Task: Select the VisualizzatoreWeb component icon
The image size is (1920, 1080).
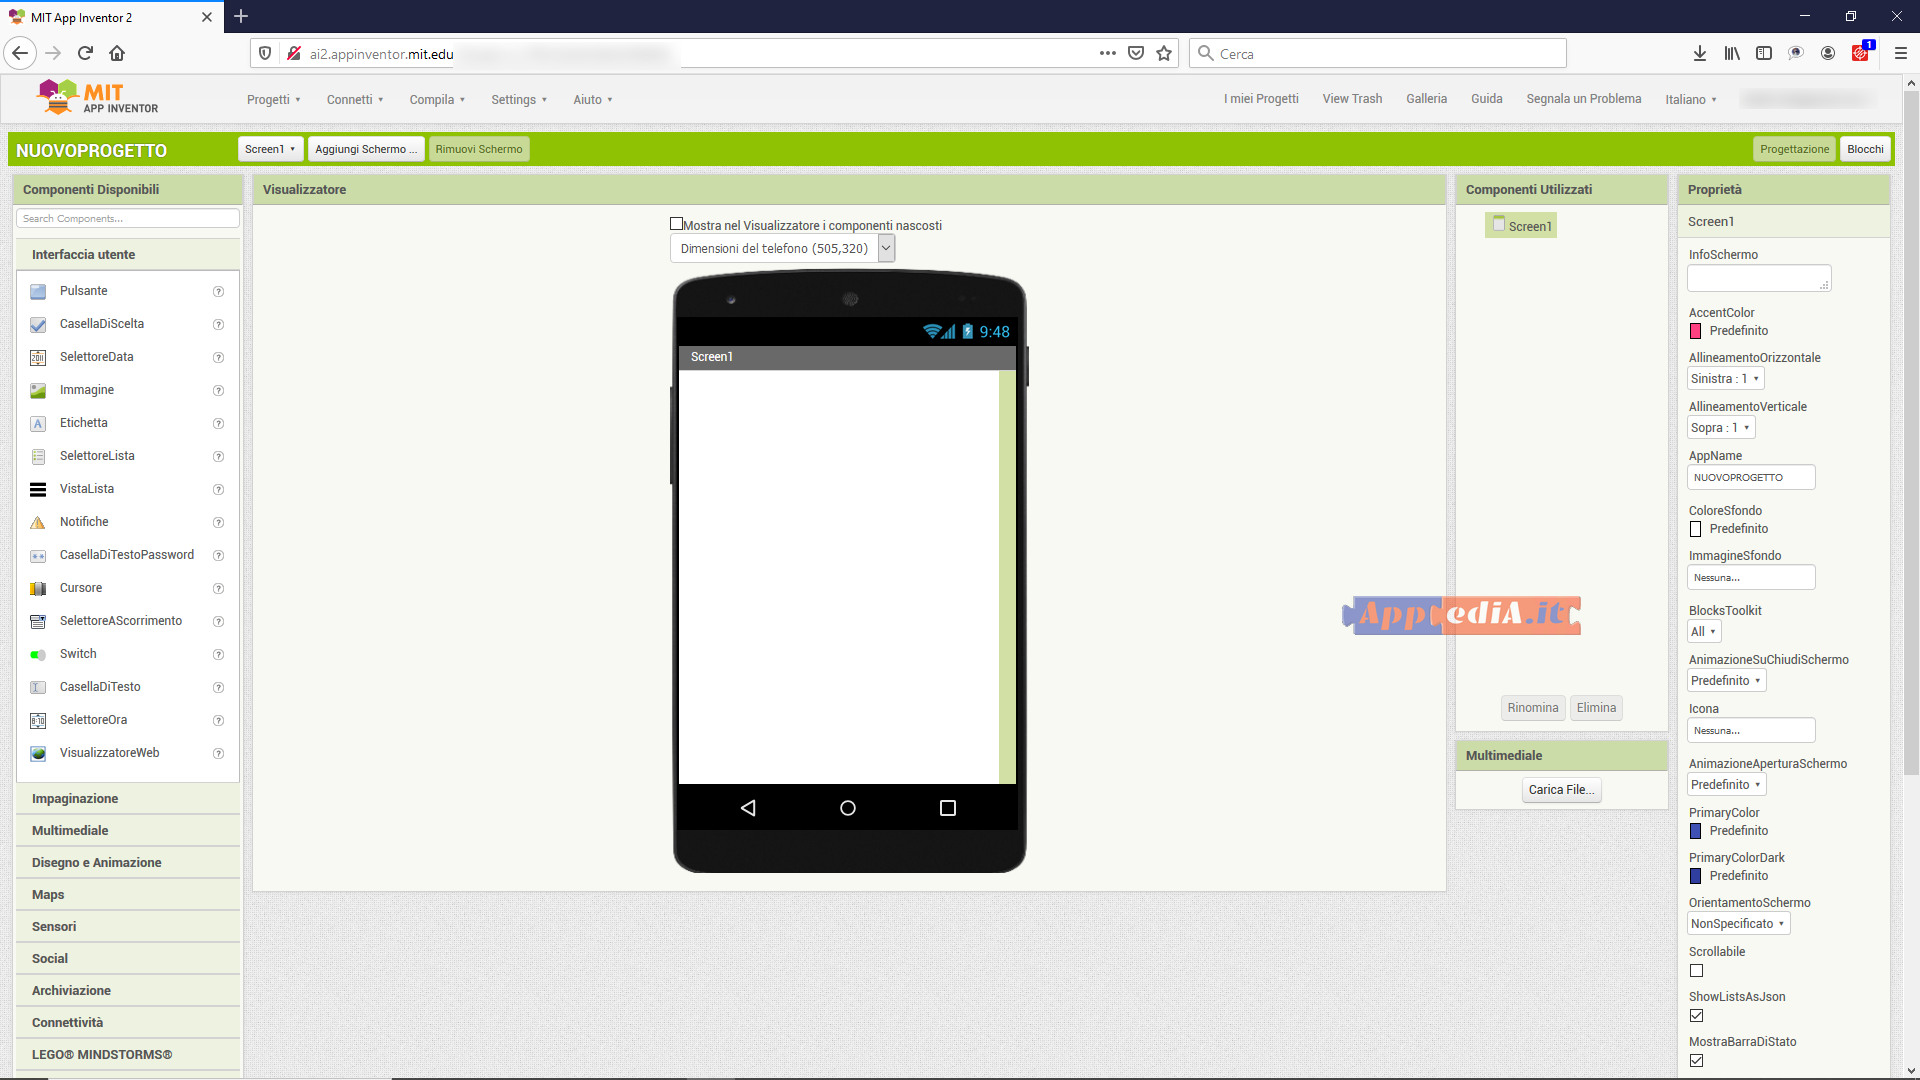Action: point(38,754)
